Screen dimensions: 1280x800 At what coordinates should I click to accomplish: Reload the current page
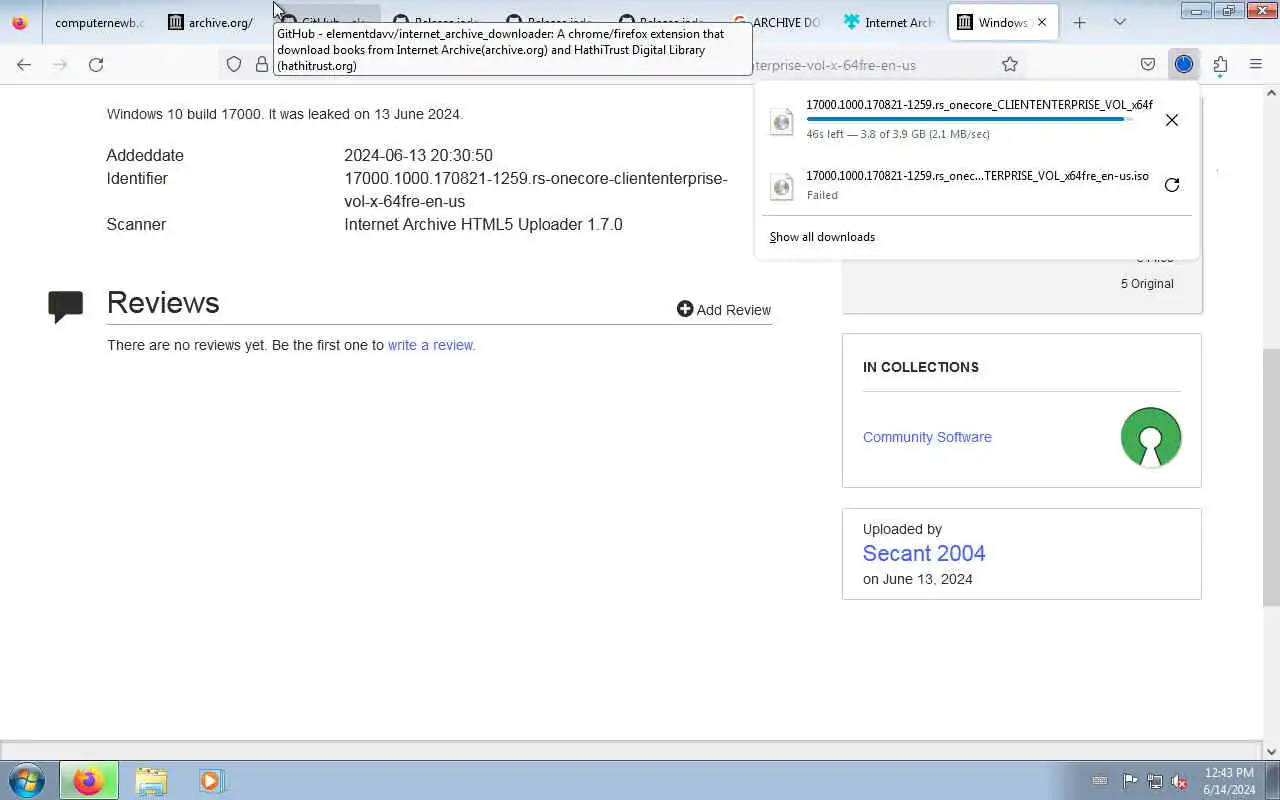96,64
